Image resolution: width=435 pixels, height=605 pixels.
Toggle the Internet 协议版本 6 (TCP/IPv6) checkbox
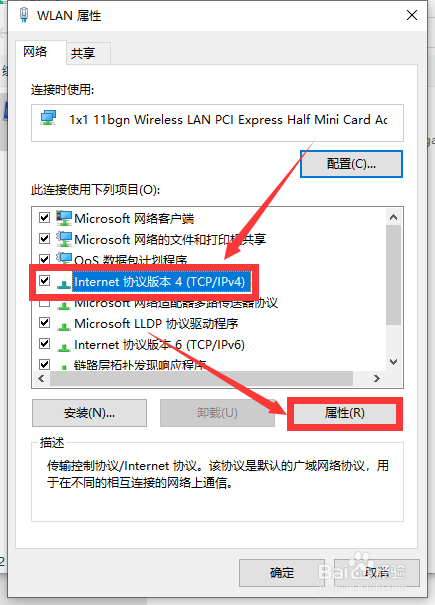point(44,343)
